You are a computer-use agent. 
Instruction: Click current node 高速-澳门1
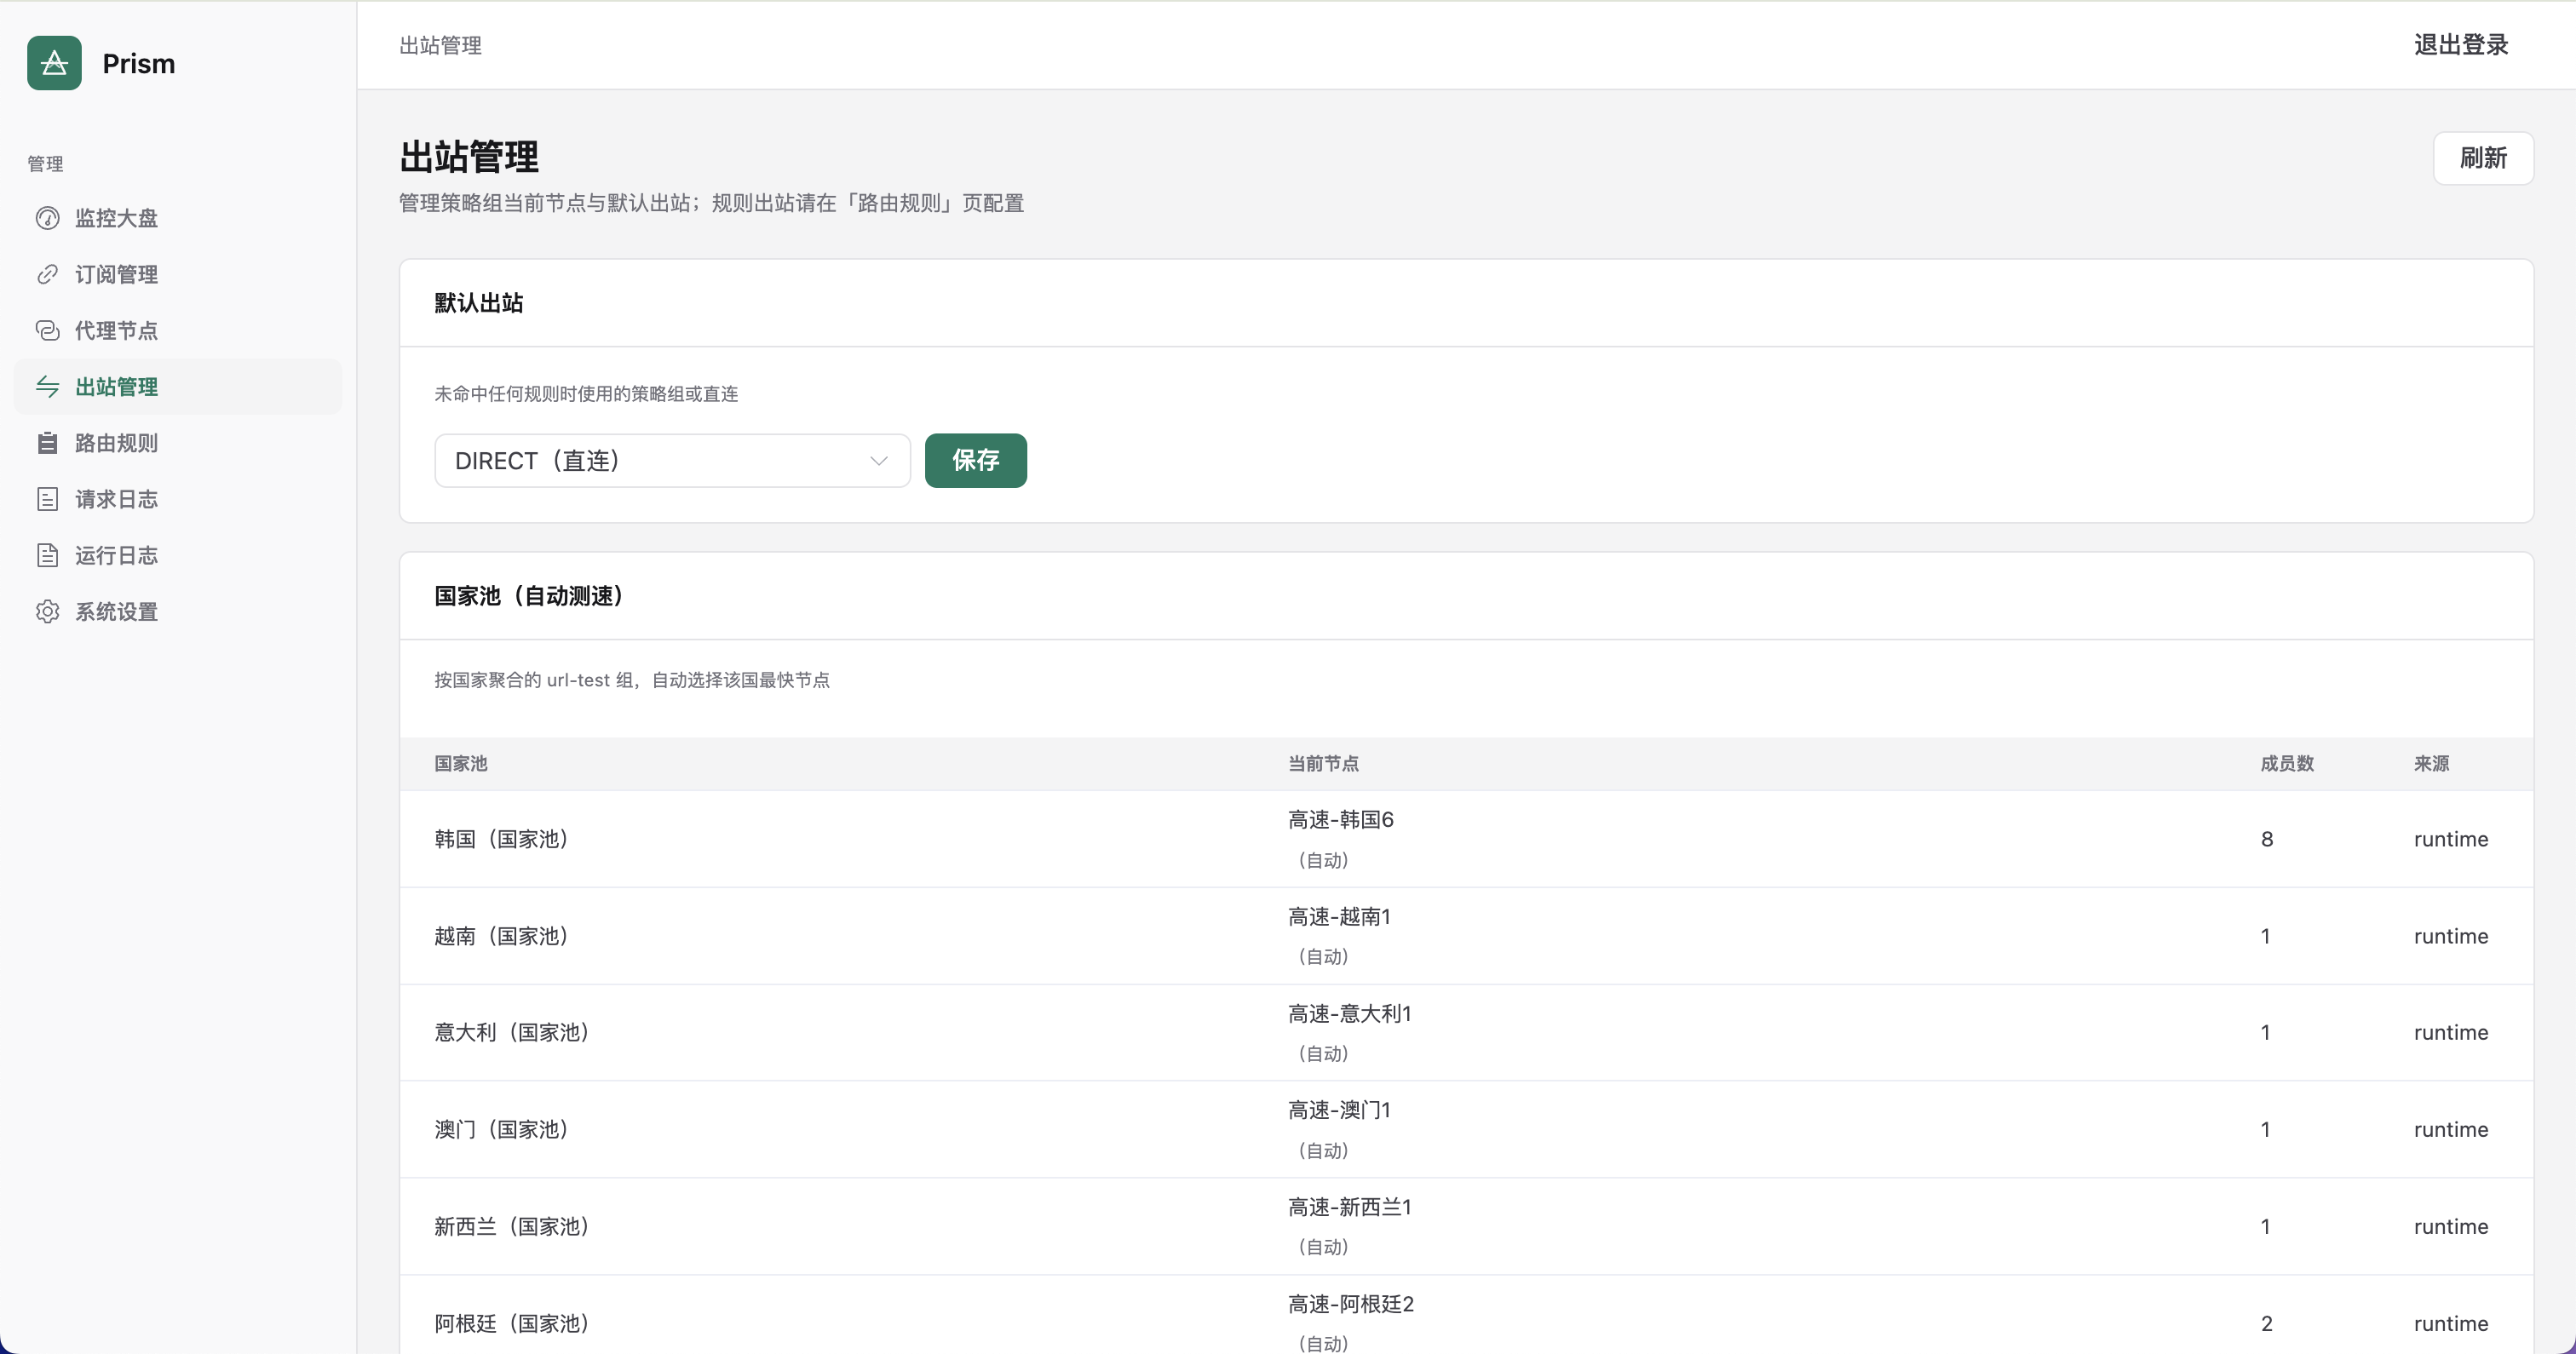(x=1339, y=1110)
